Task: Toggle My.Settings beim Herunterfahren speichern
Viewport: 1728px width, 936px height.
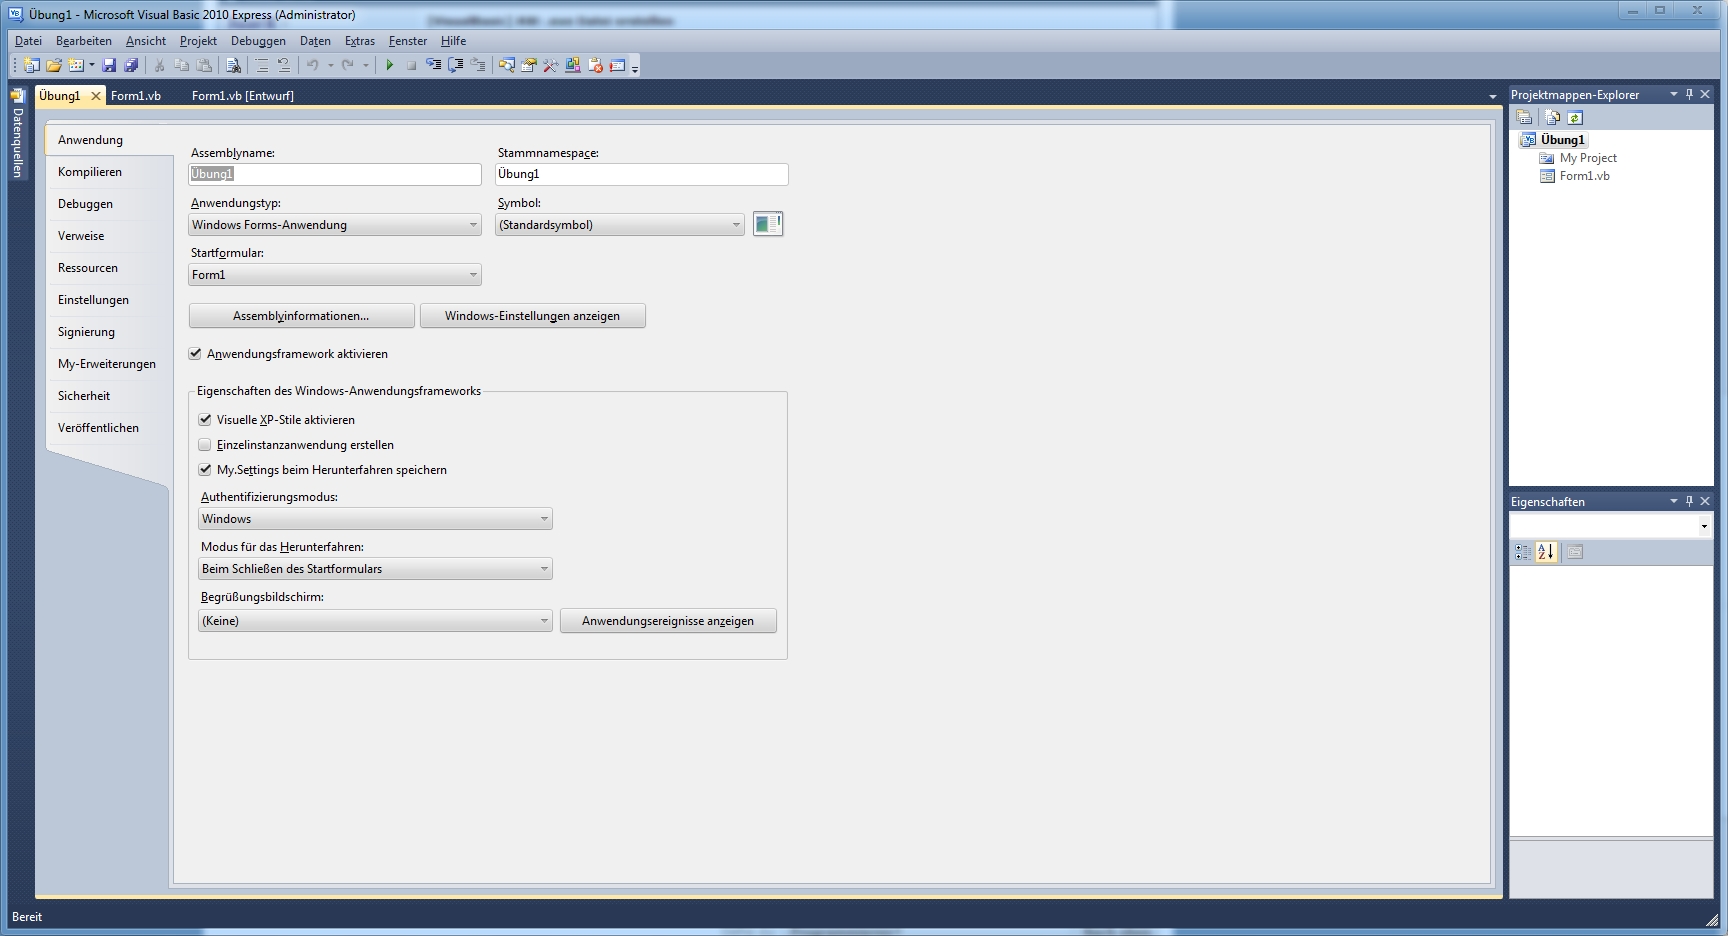Action: (205, 470)
